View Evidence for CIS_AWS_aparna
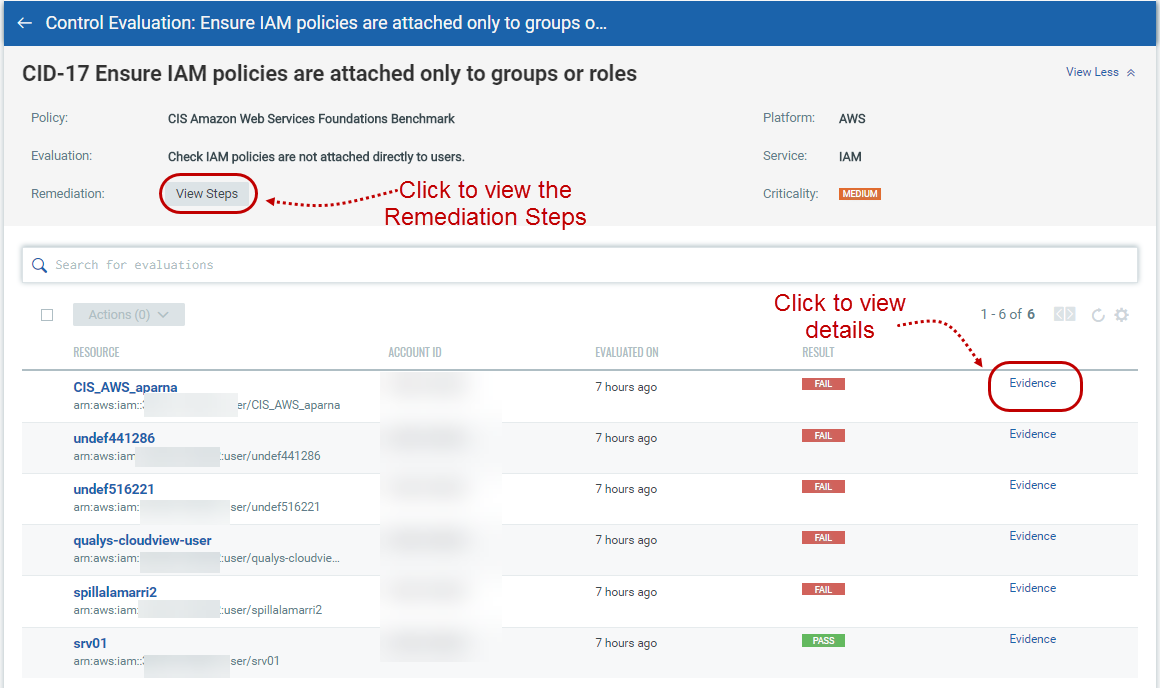Image resolution: width=1160 pixels, height=688 pixels. coord(1033,383)
